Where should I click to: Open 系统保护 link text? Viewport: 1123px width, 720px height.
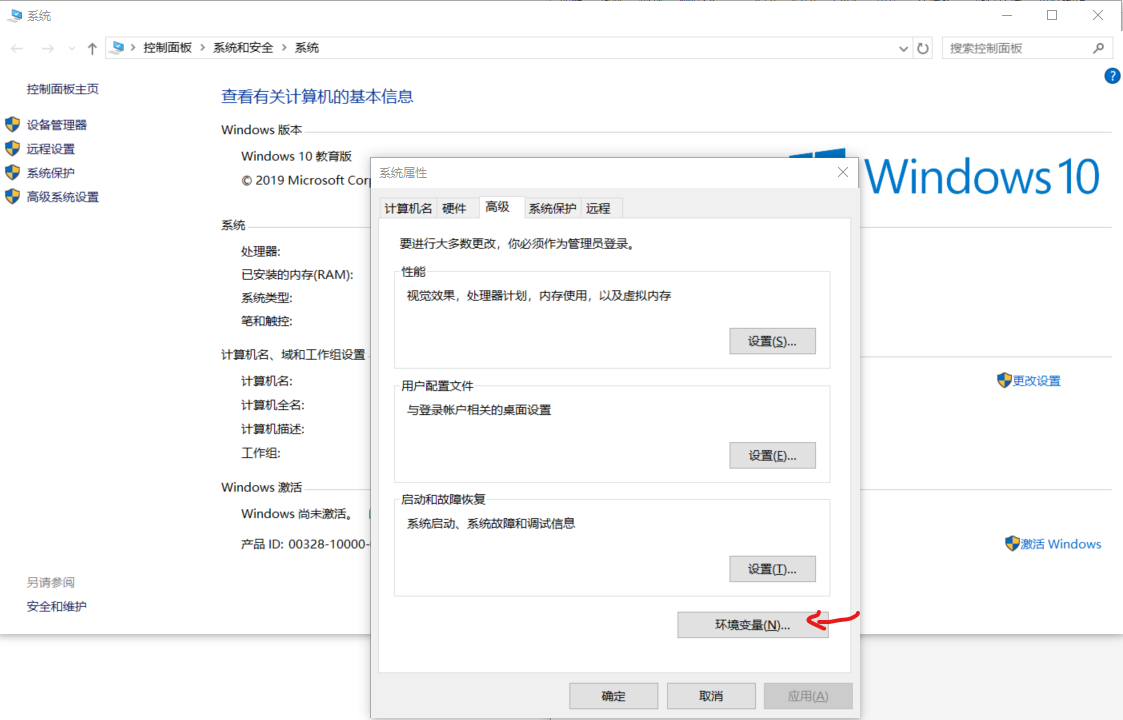tap(51, 173)
